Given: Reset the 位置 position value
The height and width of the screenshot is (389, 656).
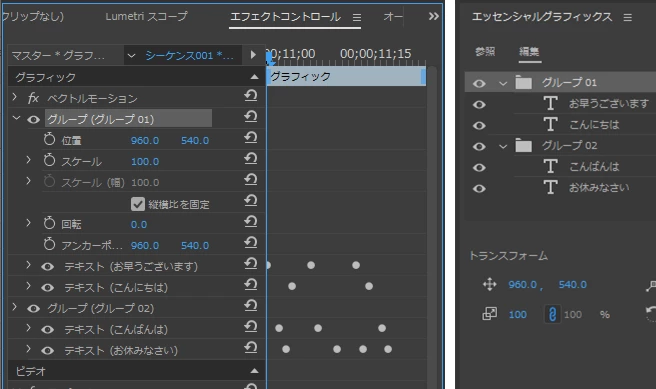Looking at the screenshot, I should tap(251, 138).
